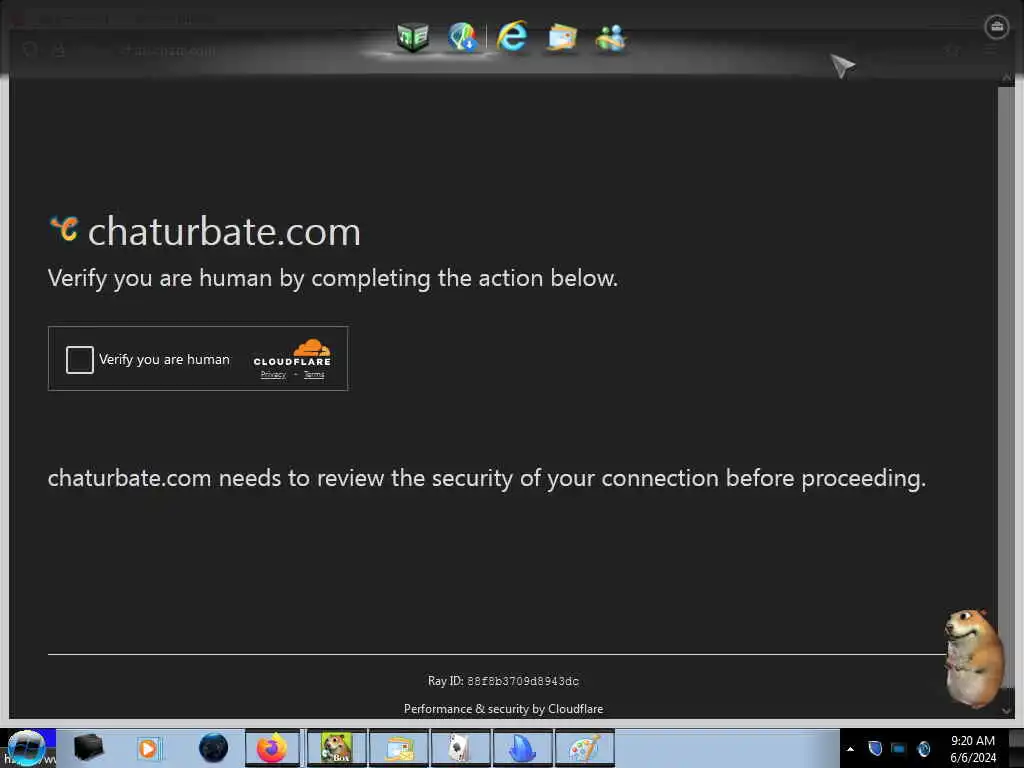Open Windows Live Mail in the top dock
The image size is (1024, 768).
click(562, 38)
